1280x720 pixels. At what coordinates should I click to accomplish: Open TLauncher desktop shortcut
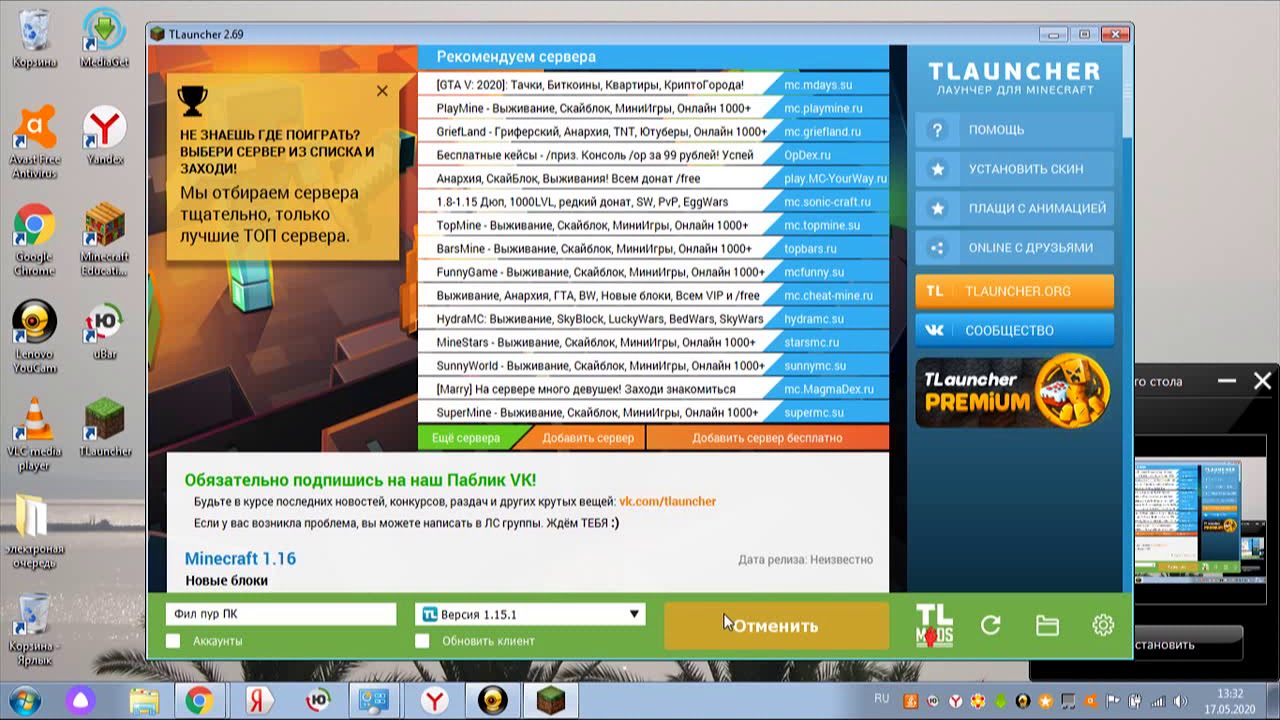[104, 427]
